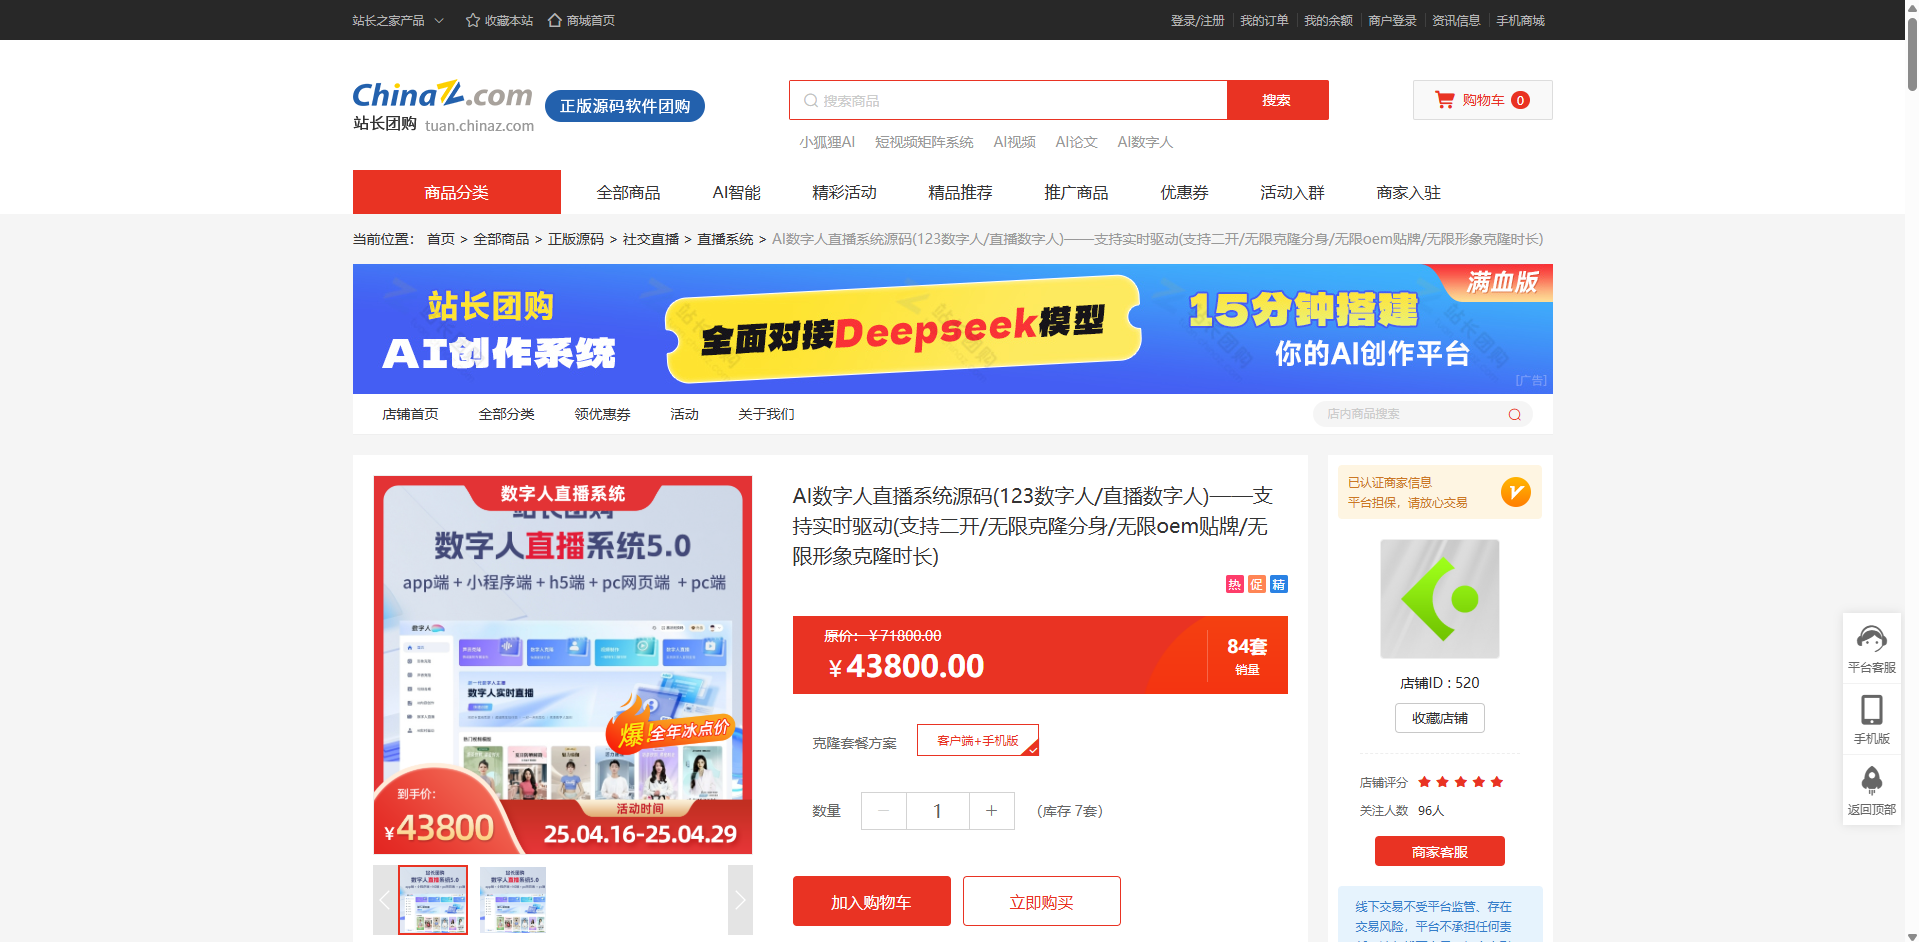Open the 手机商城 link

click(1521, 20)
